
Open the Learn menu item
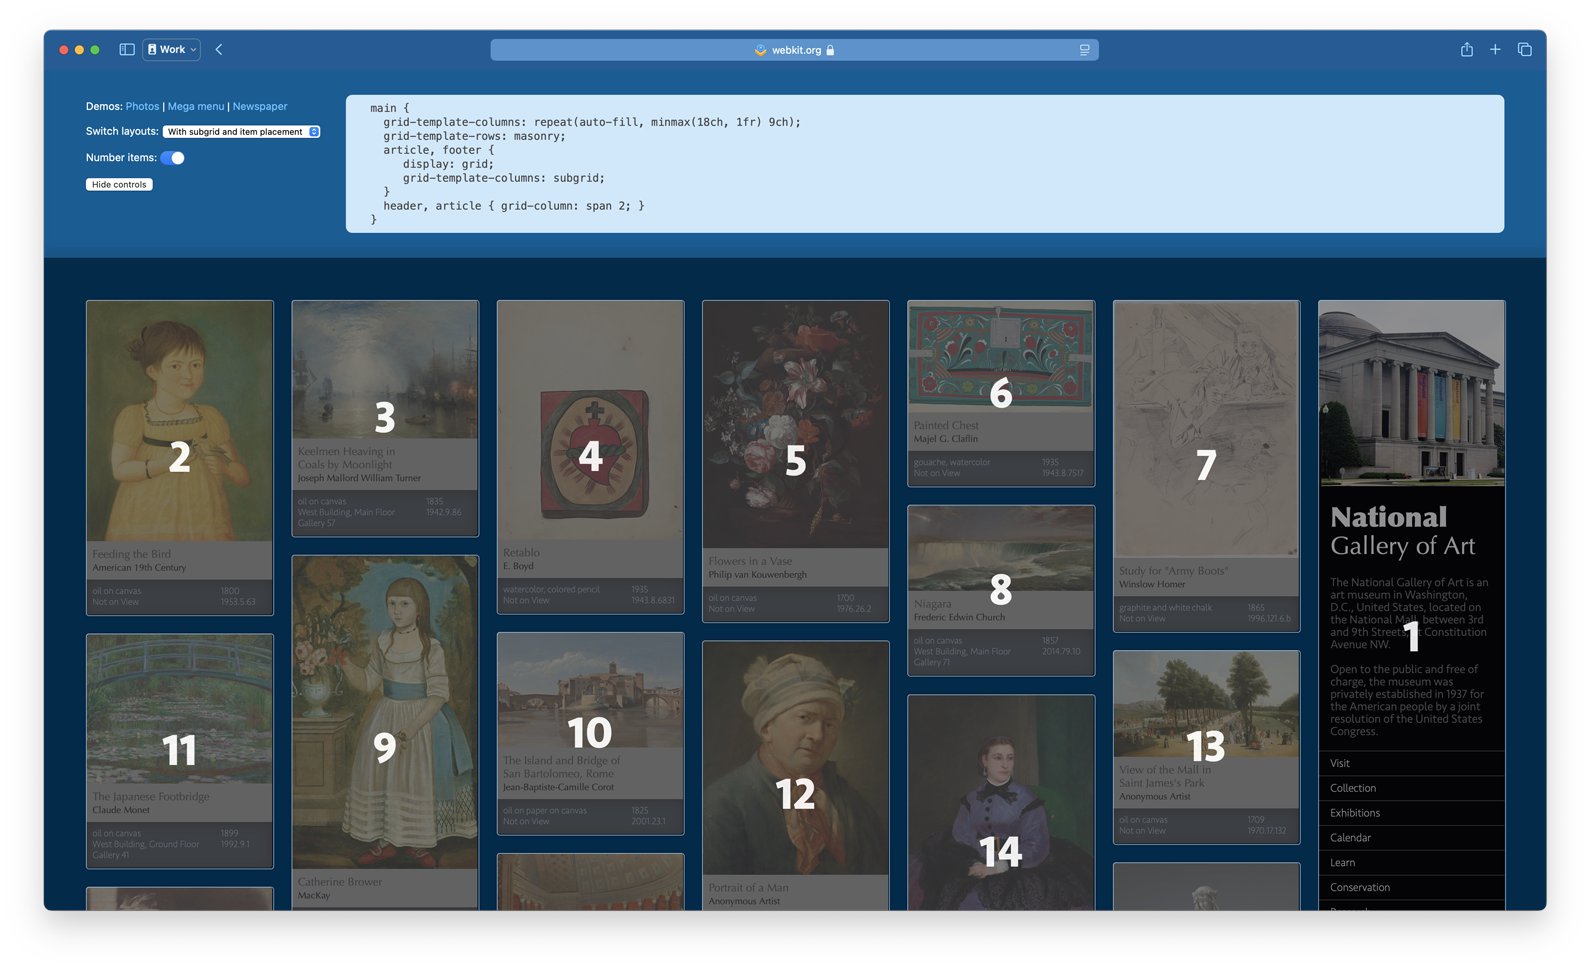[x=1411, y=863]
